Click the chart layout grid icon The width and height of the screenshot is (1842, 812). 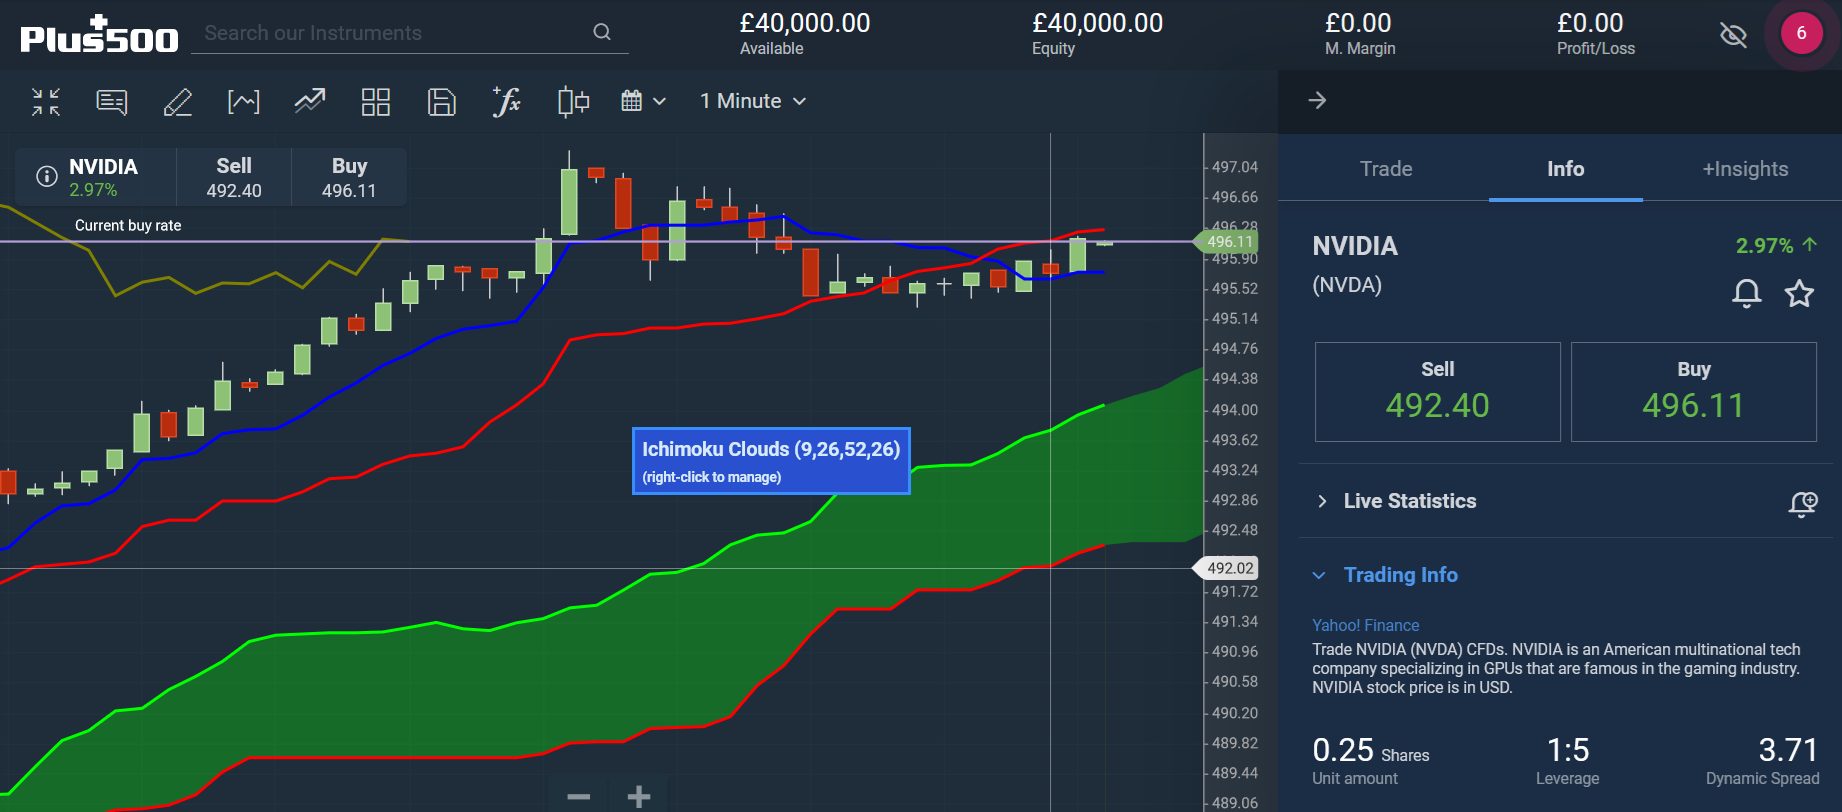tap(375, 101)
